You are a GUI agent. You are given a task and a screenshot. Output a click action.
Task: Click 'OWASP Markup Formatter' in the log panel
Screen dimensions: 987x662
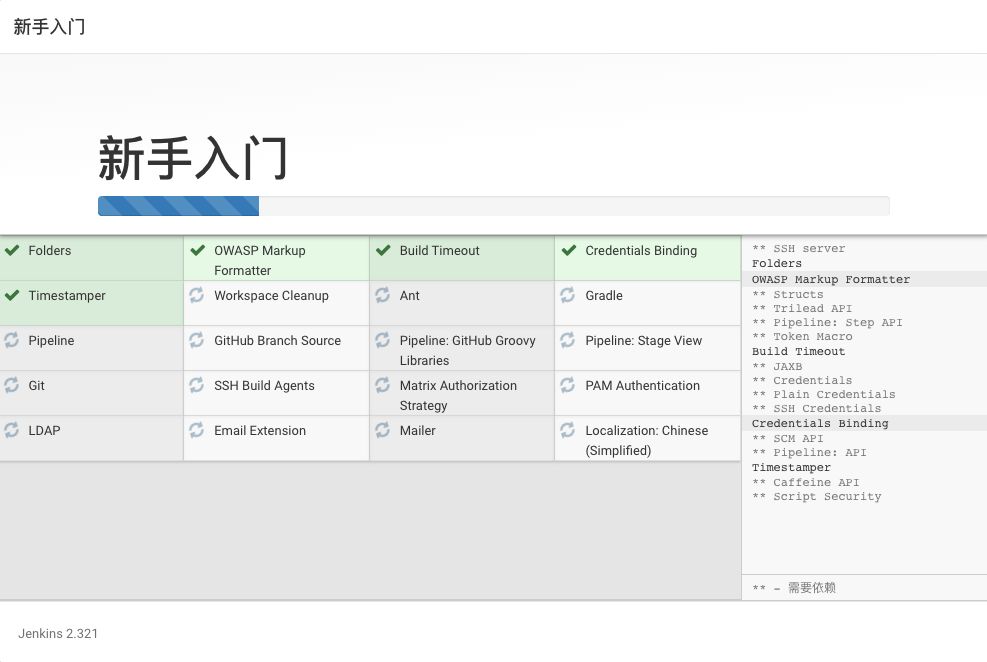click(831, 279)
